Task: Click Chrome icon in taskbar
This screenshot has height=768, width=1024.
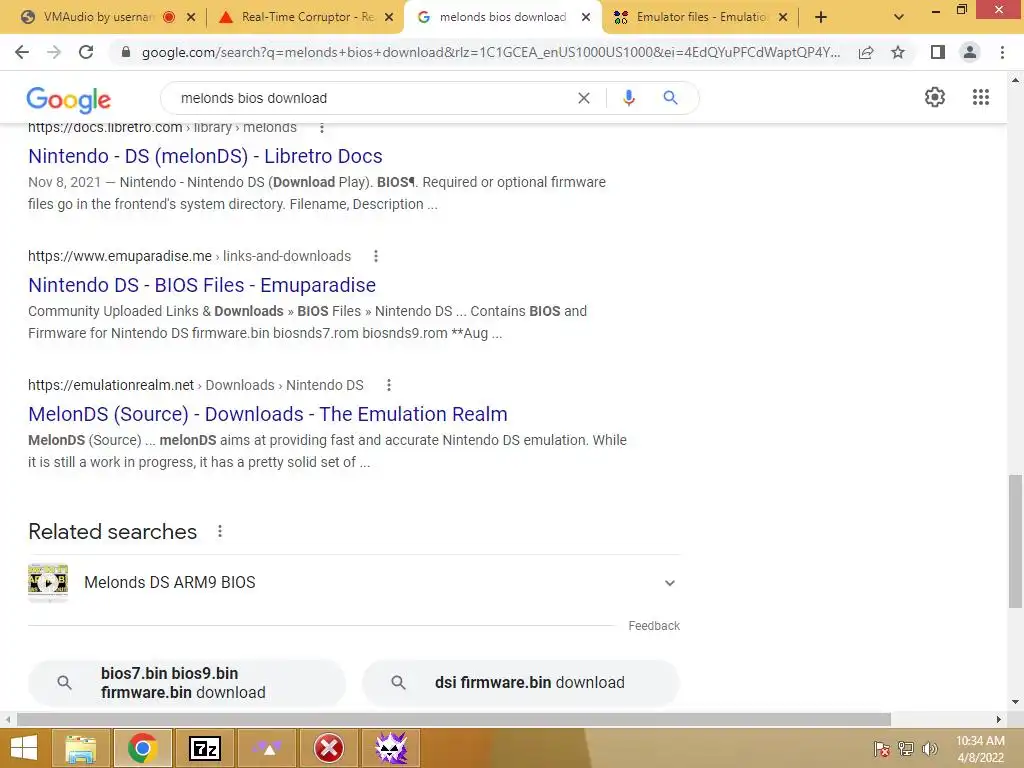Action: tap(142, 748)
